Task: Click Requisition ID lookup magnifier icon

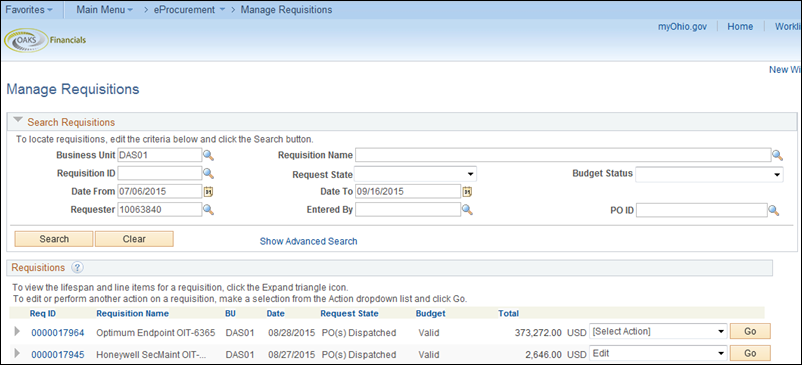Action: 208,174
